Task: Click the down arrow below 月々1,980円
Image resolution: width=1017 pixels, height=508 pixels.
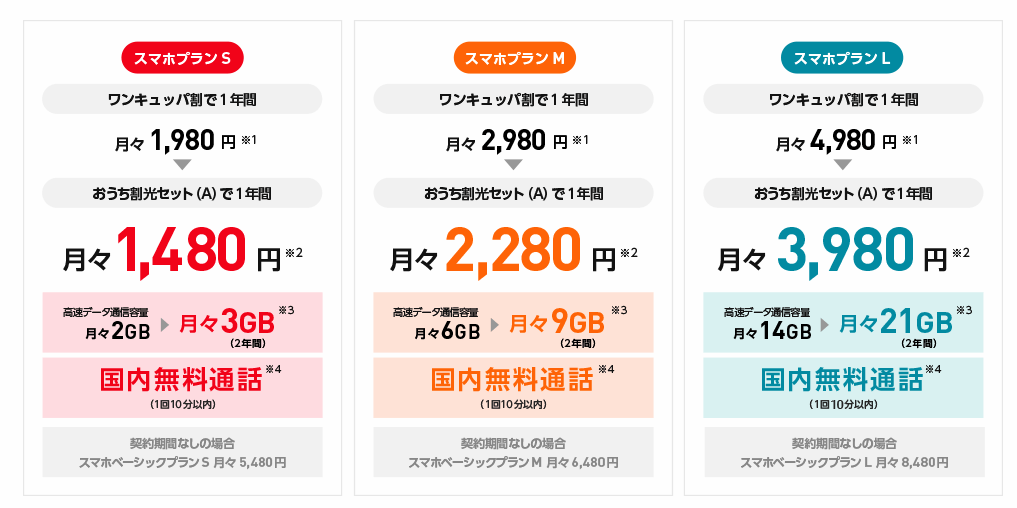Action: [182, 165]
